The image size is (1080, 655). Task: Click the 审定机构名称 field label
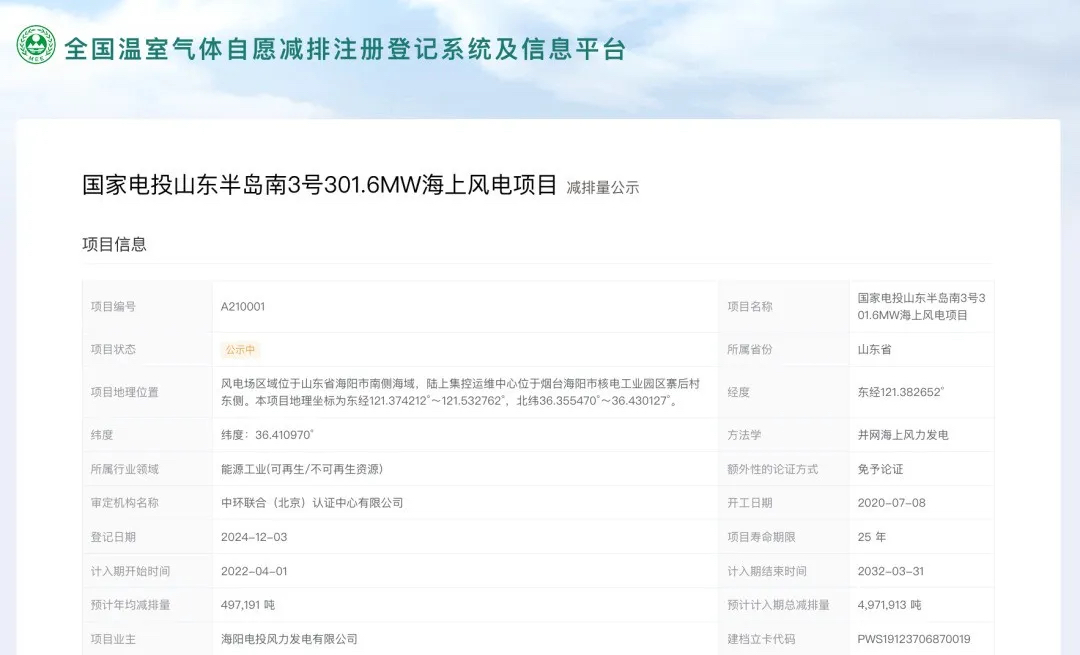coord(125,503)
